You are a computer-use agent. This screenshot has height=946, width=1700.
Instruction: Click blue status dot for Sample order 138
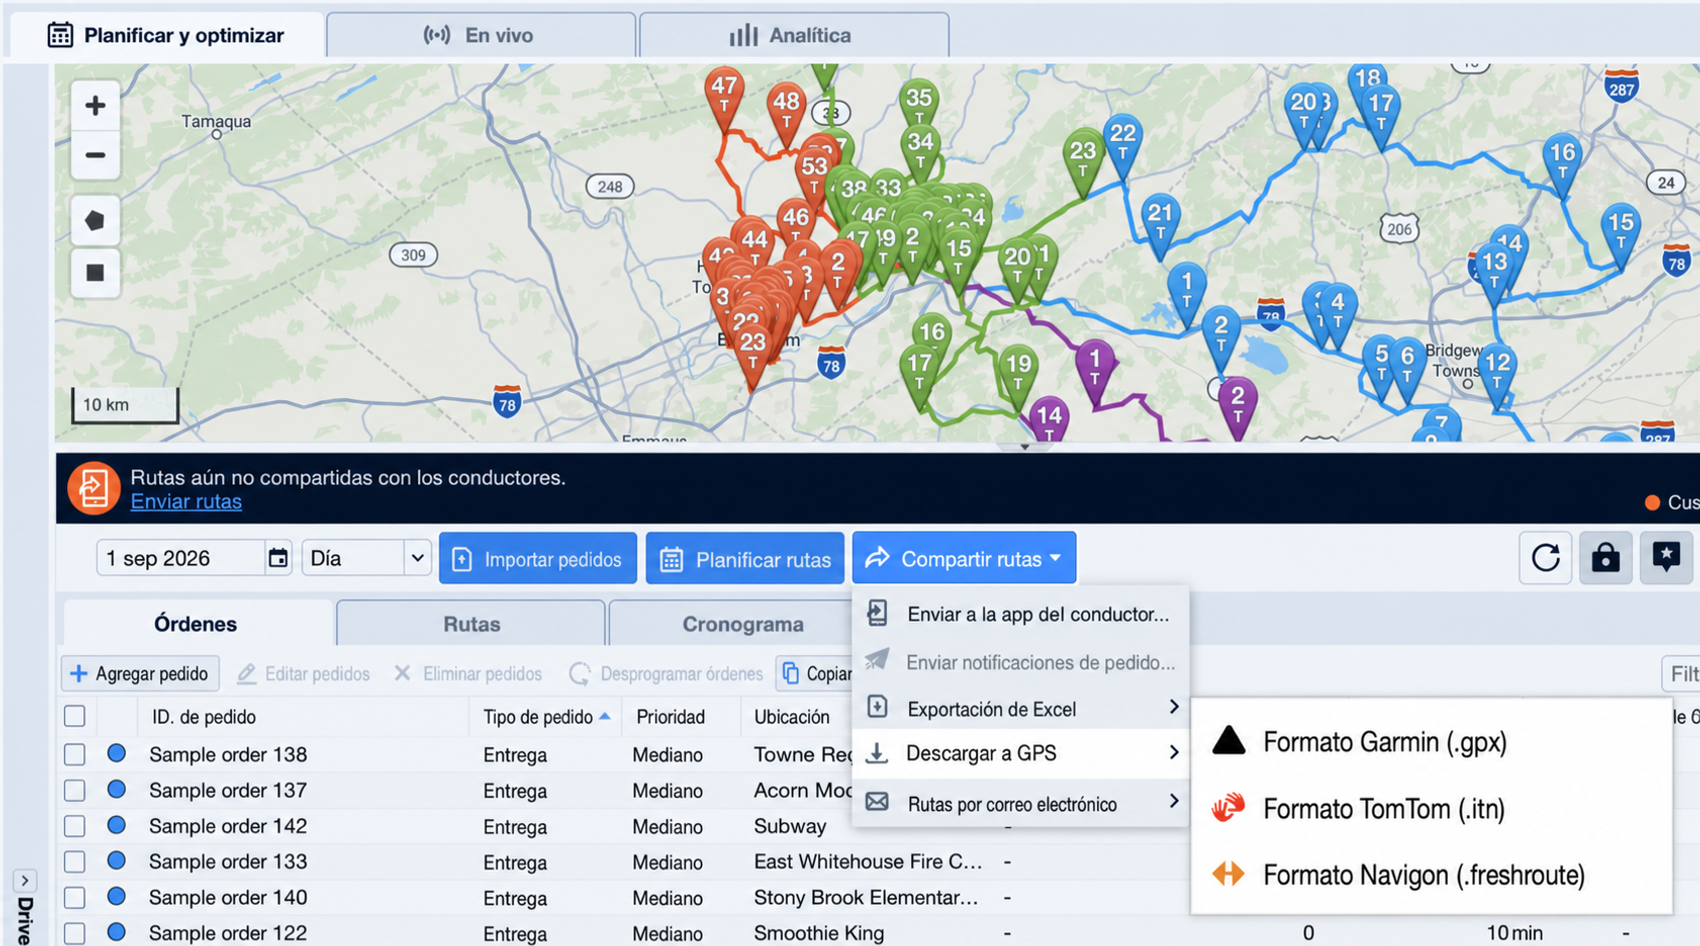(116, 753)
